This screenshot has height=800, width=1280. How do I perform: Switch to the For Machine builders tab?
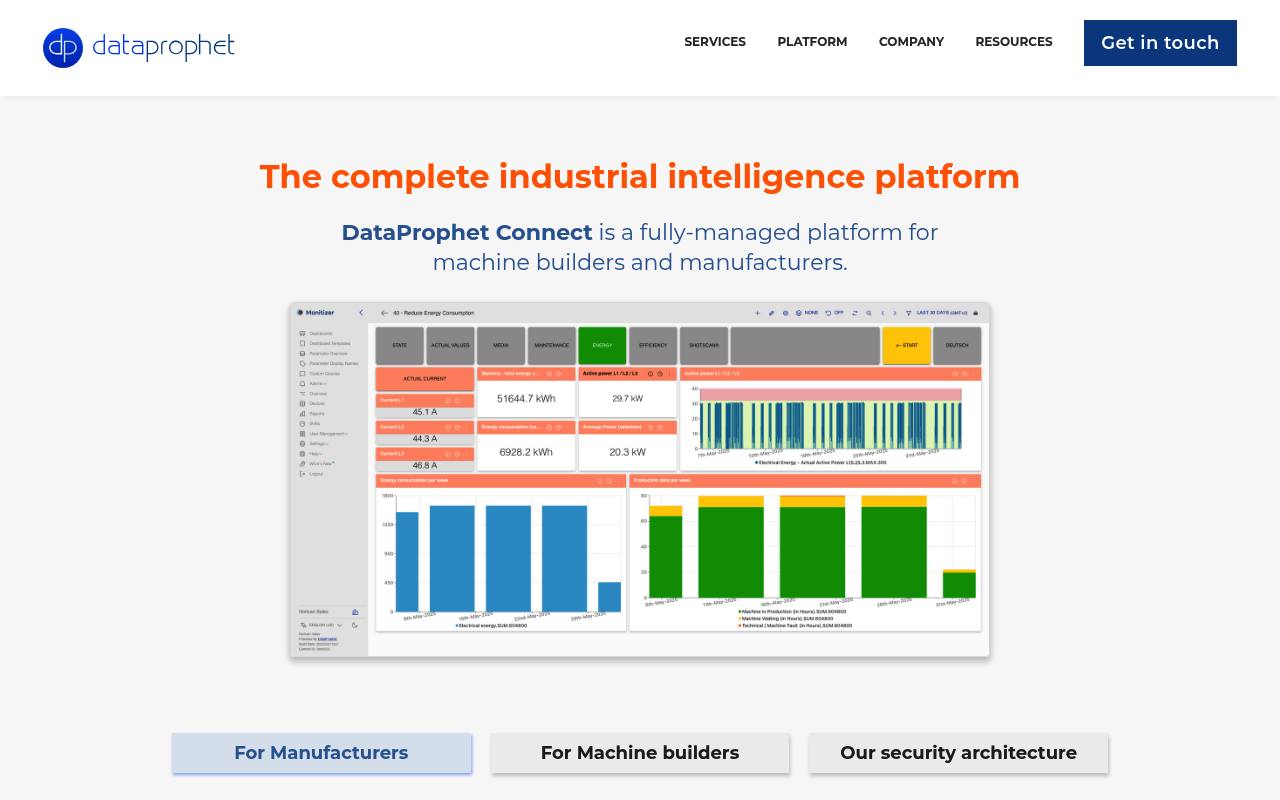coord(640,753)
